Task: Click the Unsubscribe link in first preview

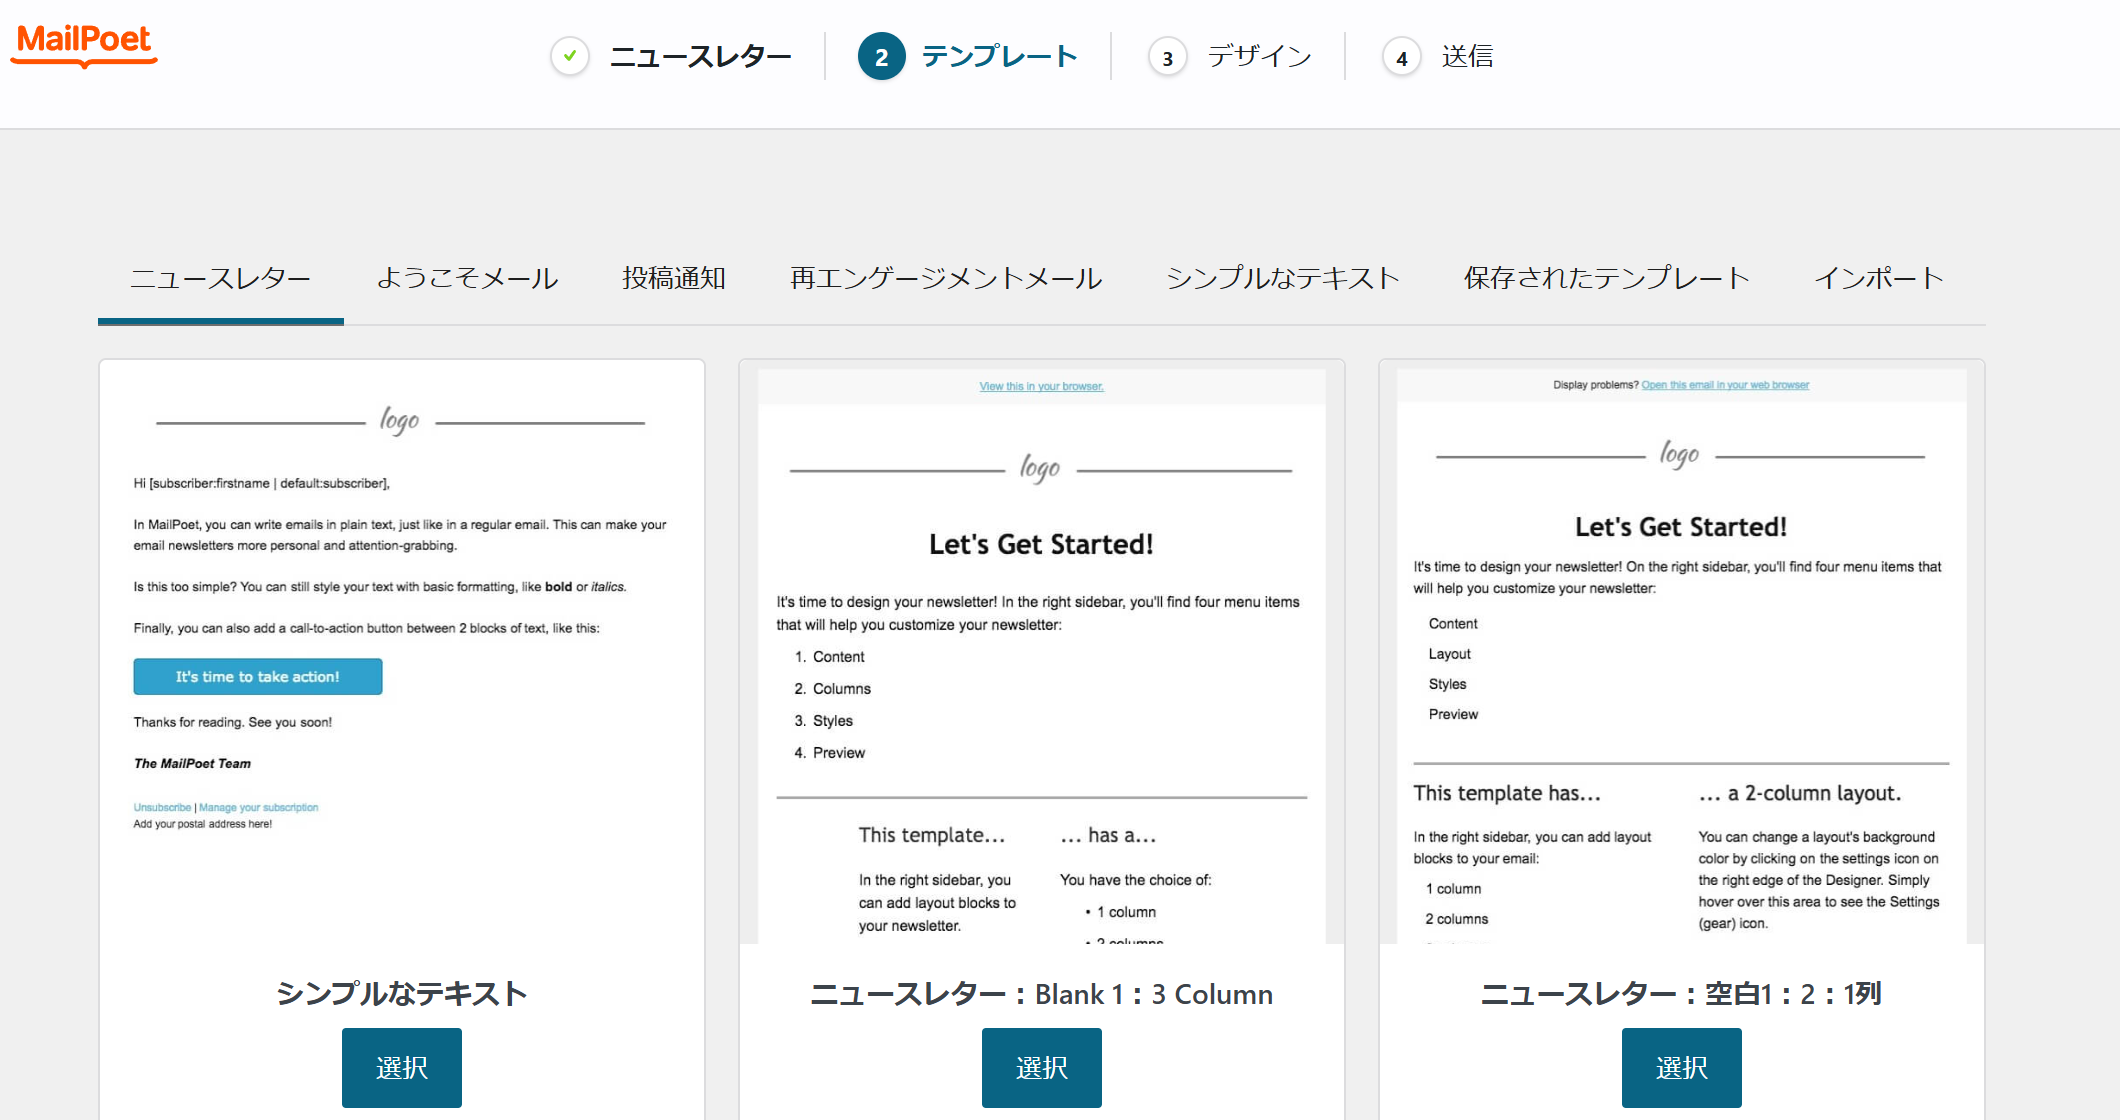Action: [162, 807]
